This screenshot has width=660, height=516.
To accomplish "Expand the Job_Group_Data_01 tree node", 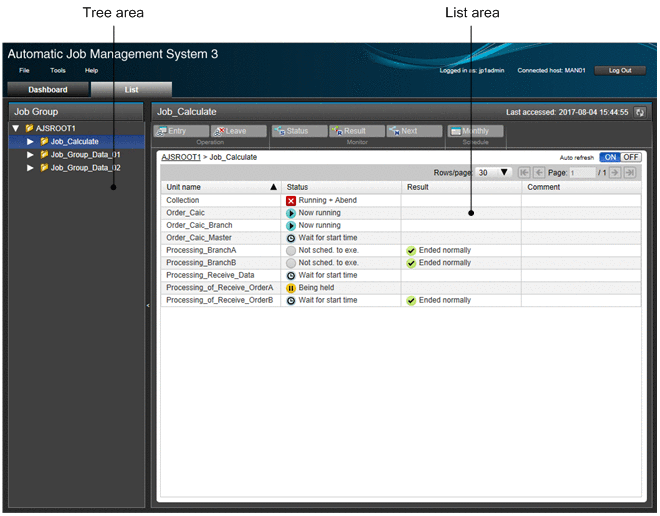I will coord(30,155).
